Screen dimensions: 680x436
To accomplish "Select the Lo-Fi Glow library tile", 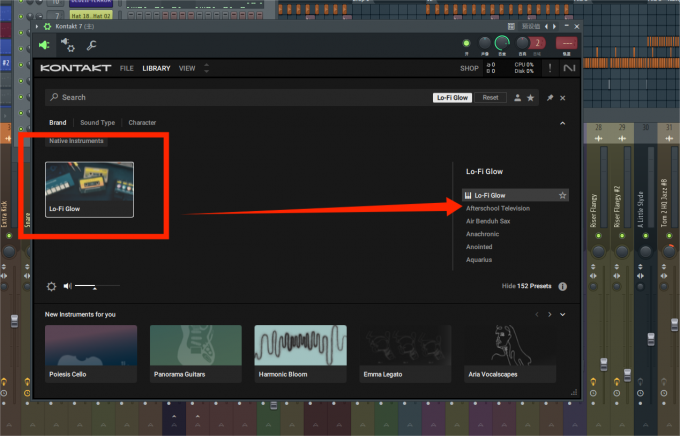I will (89, 190).
